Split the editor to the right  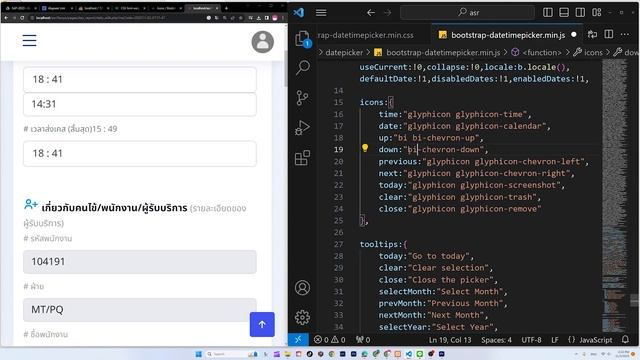coord(609,35)
